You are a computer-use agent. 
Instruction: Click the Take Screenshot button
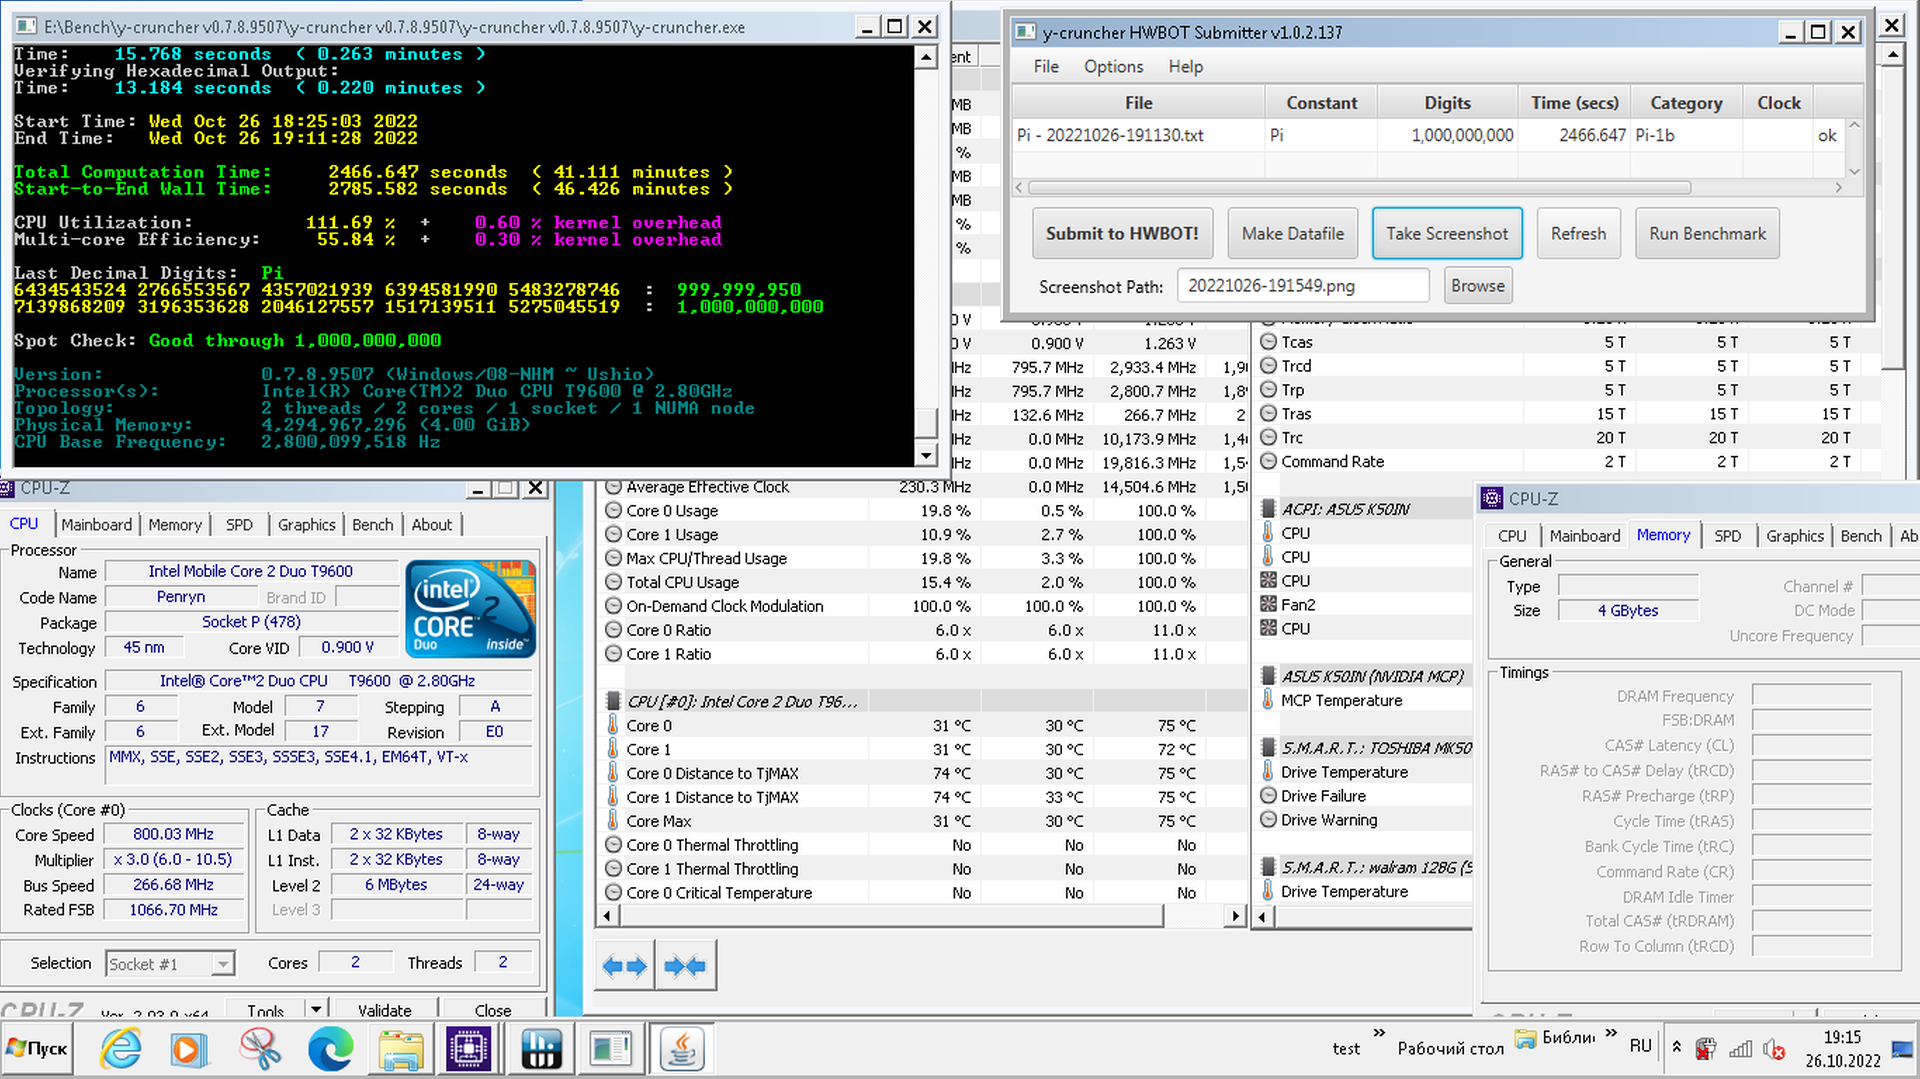point(1446,233)
